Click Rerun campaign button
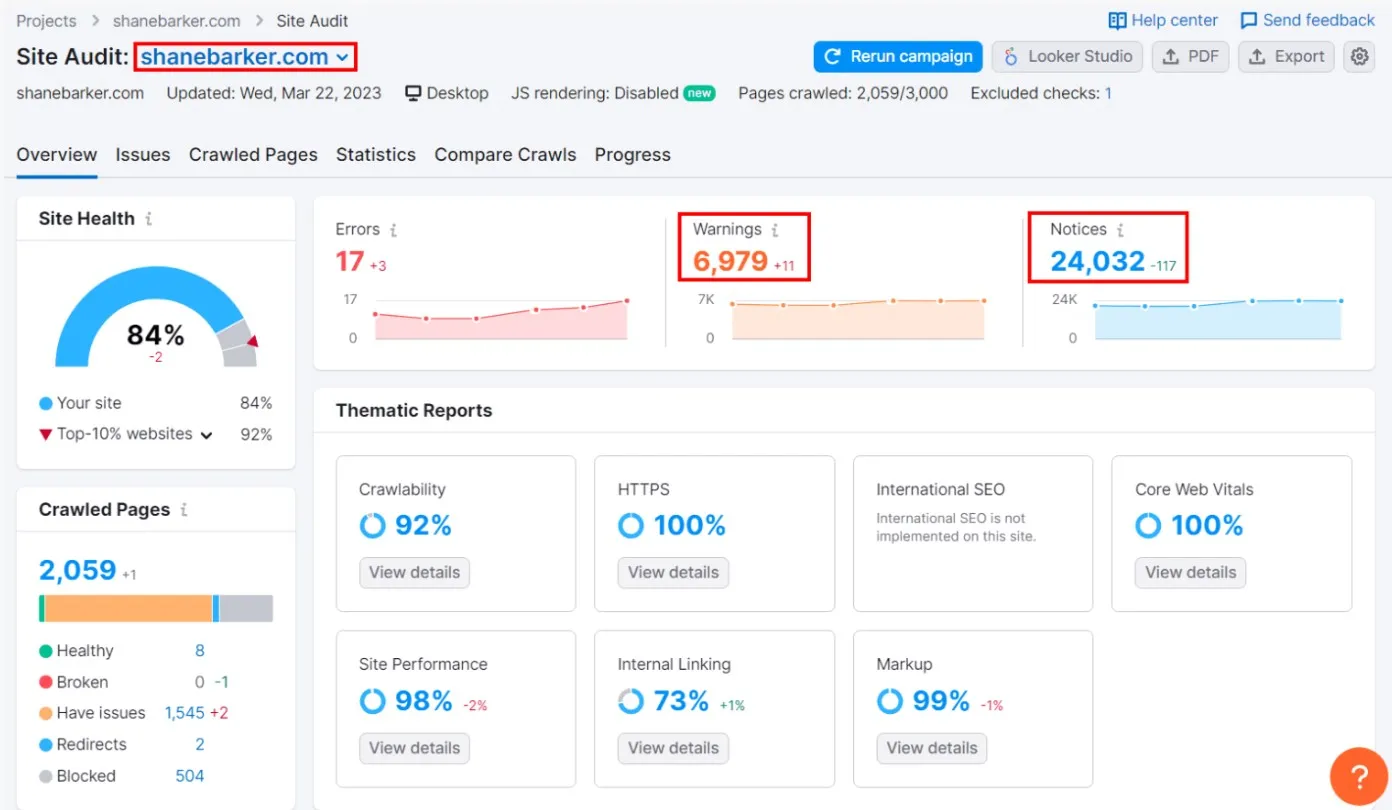 click(x=898, y=57)
